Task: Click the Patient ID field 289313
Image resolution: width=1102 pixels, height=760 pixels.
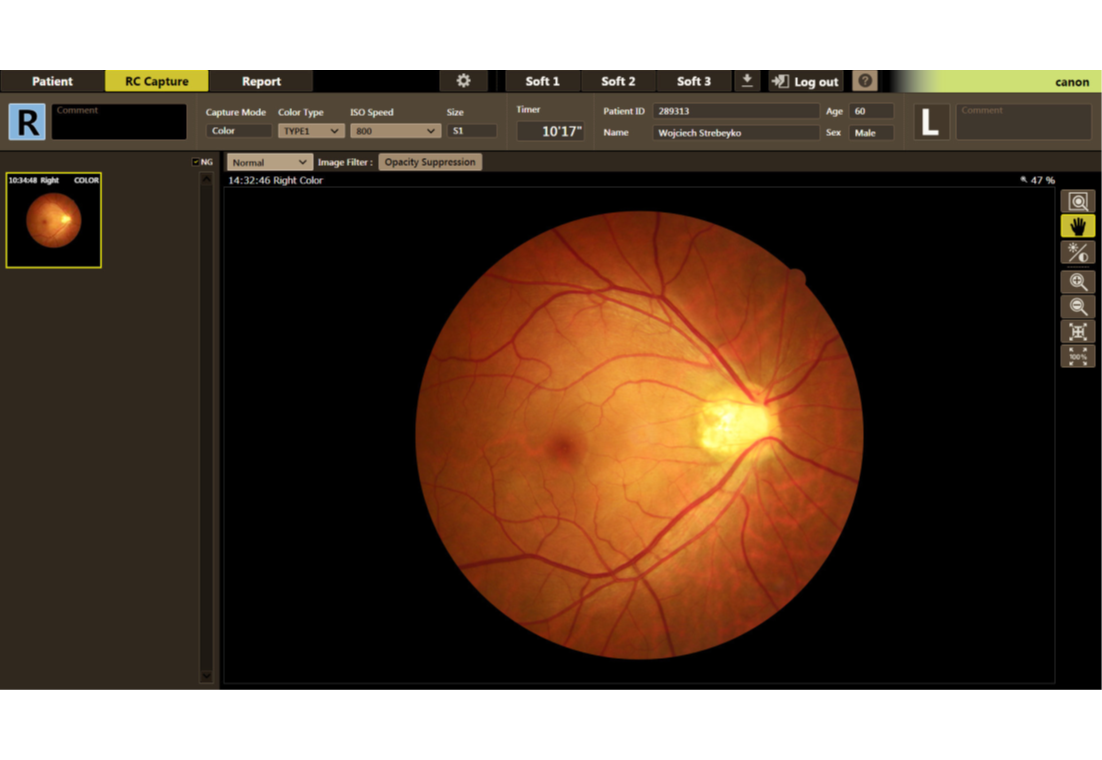Action: [736, 111]
